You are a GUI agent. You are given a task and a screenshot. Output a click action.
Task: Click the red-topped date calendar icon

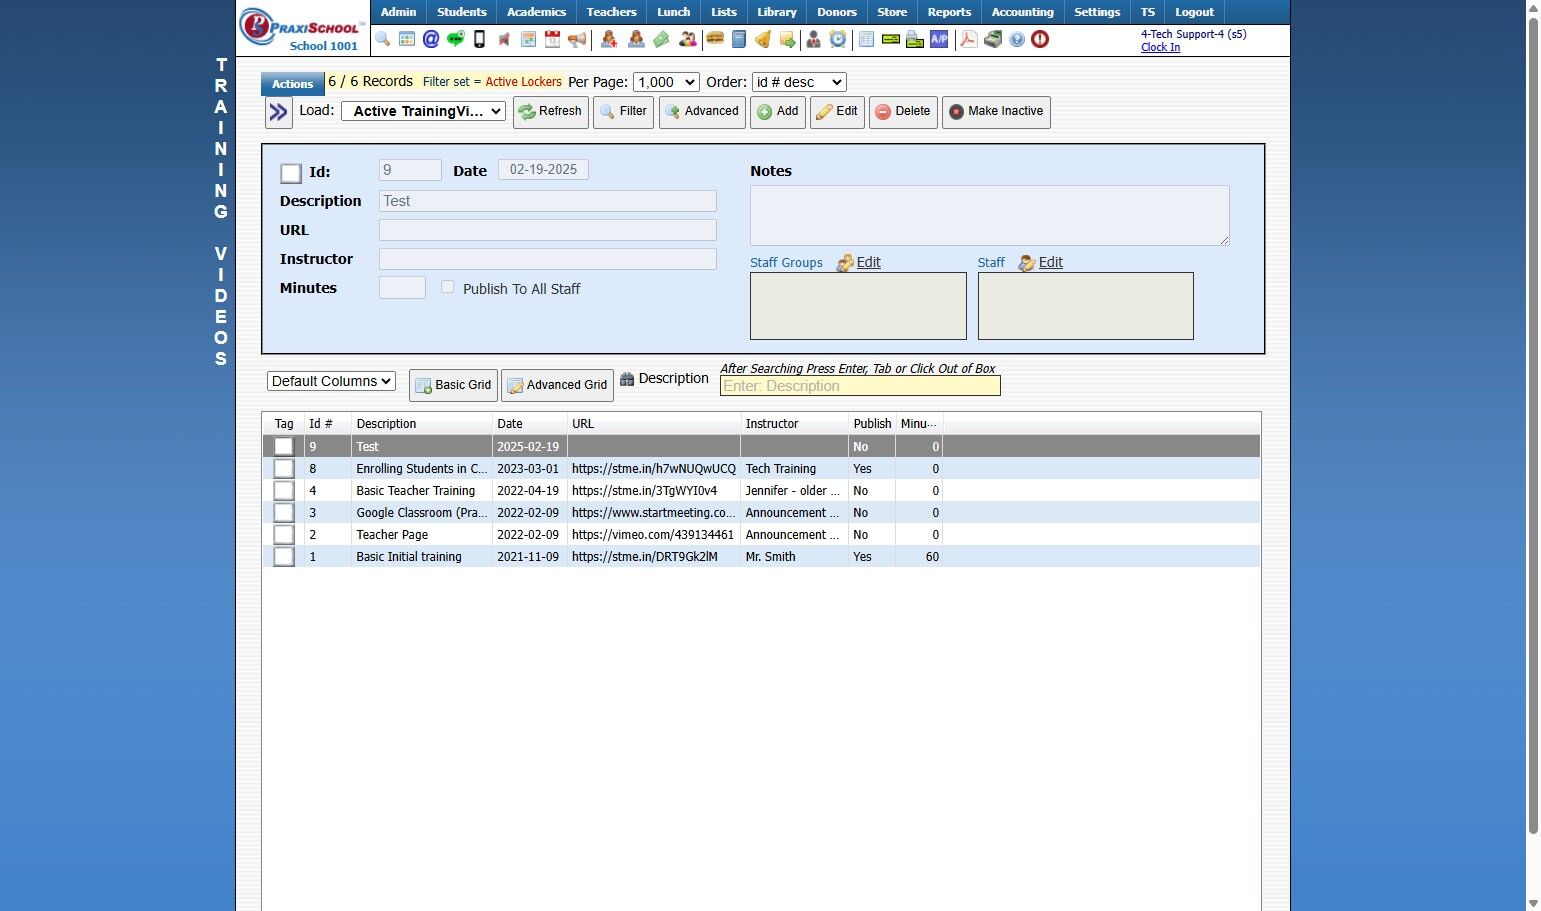click(552, 39)
